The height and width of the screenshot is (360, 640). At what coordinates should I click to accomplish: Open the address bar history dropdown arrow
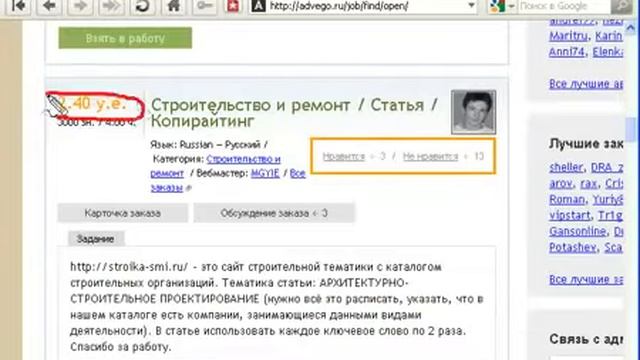(471, 6)
